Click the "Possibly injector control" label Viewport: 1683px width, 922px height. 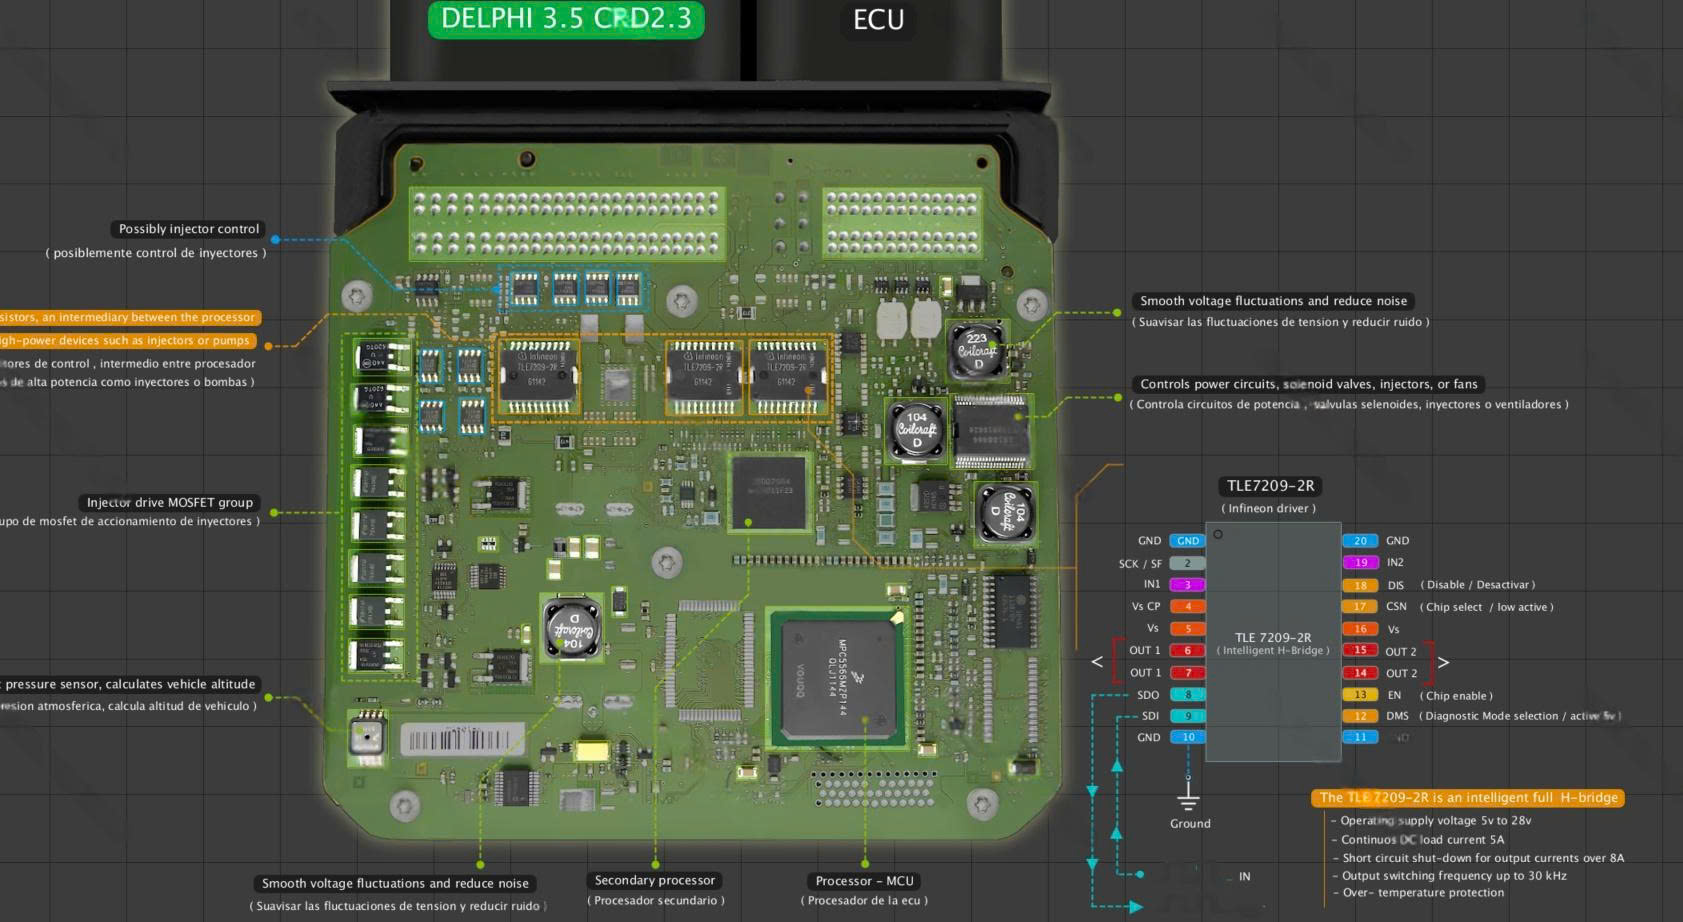[x=189, y=229]
